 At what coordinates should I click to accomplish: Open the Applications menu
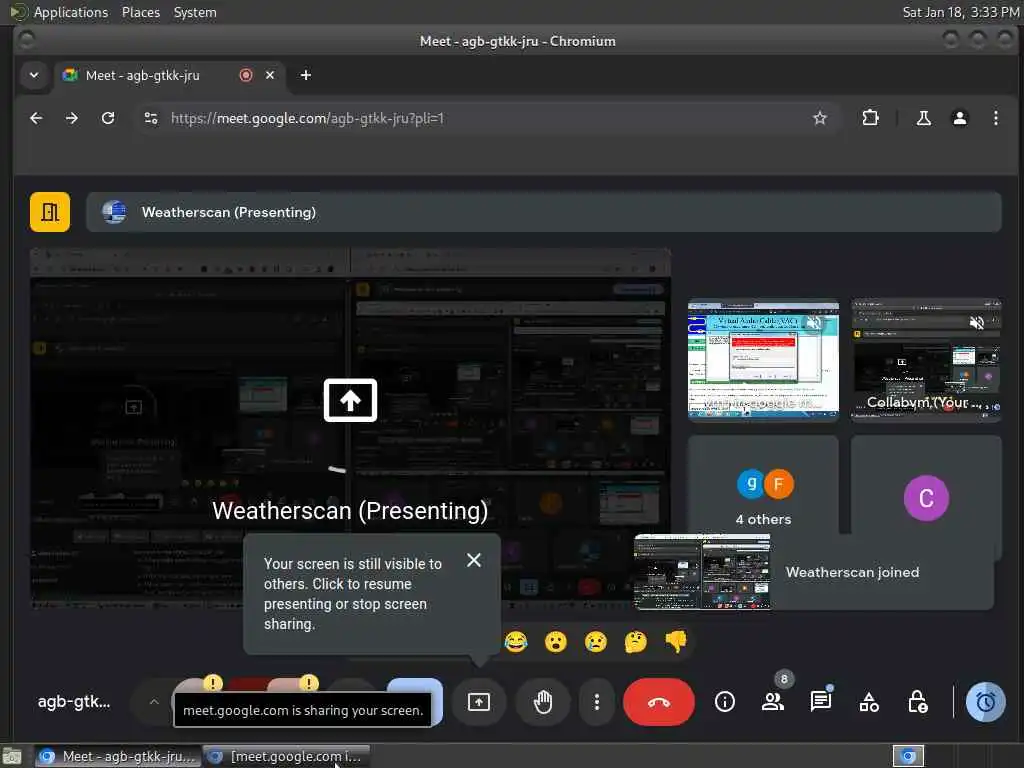[x=71, y=12]
